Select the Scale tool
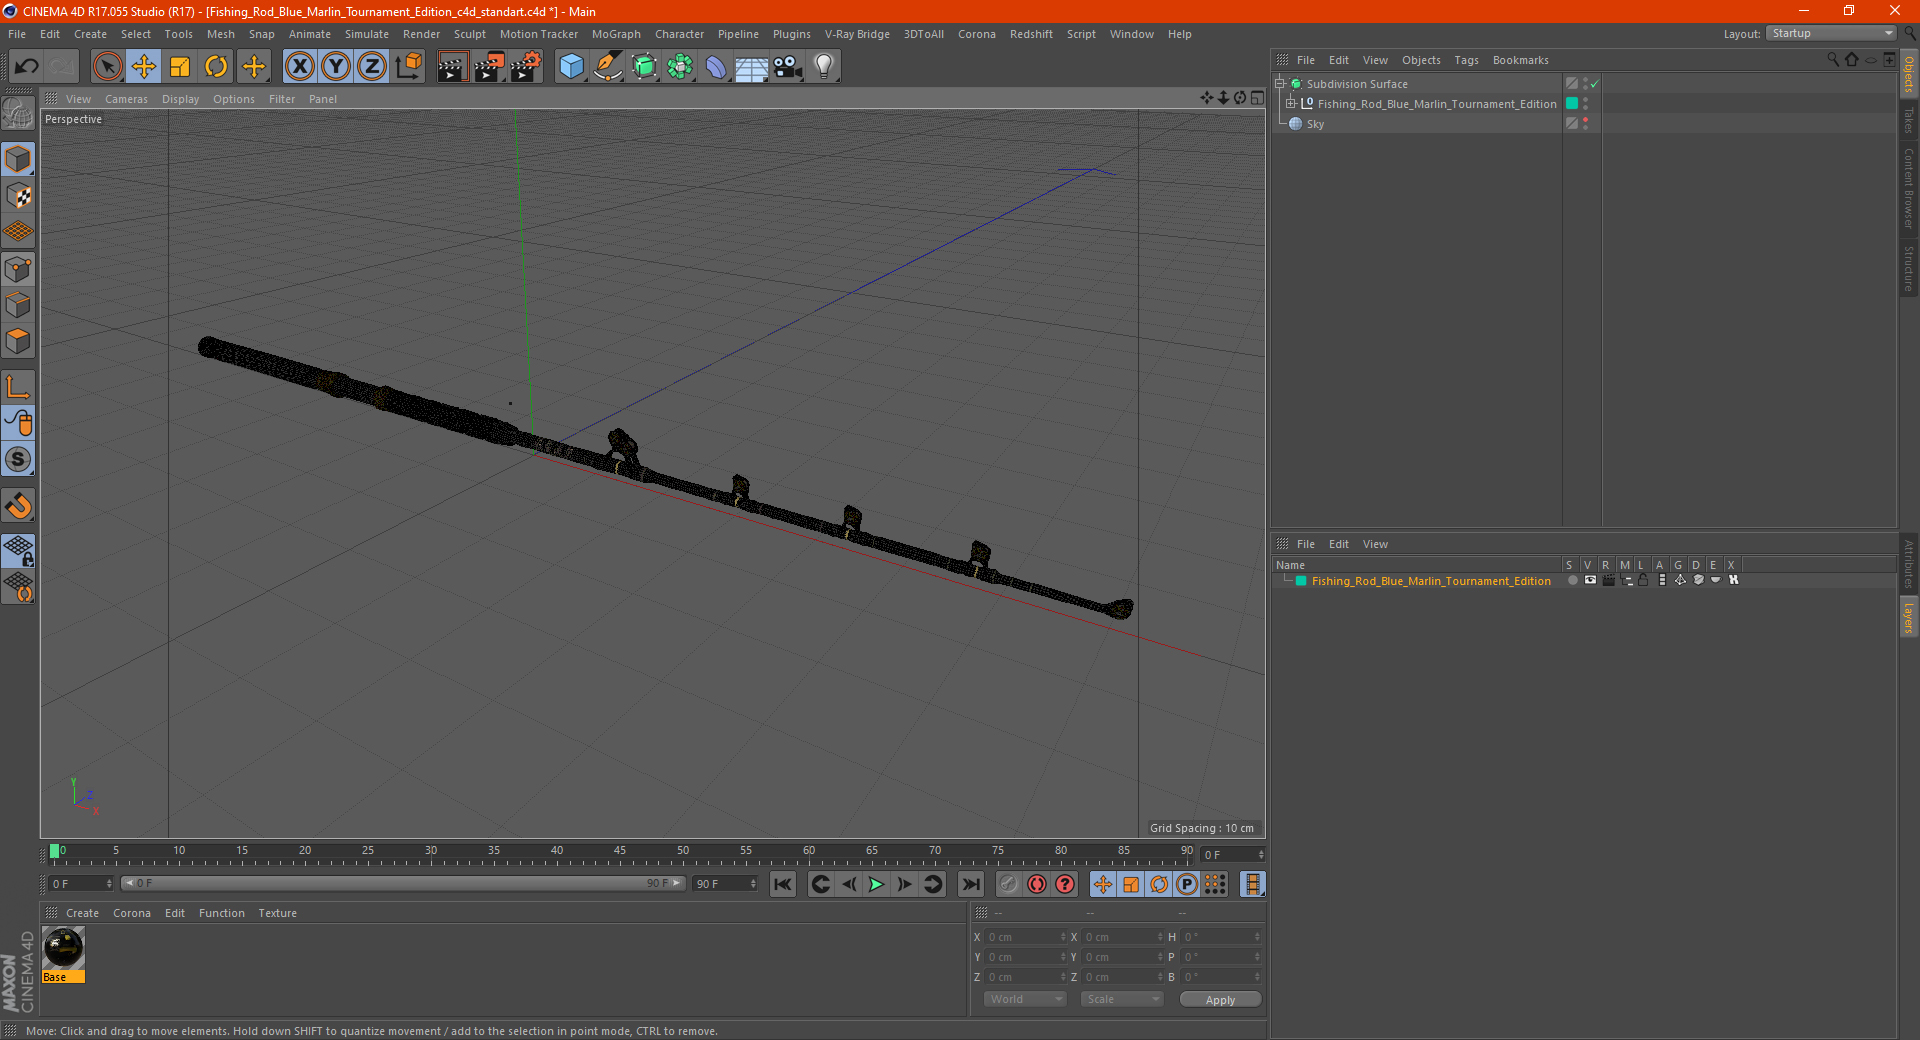The height and width of the screenshot is (1040, 1920). click(180, 67)
